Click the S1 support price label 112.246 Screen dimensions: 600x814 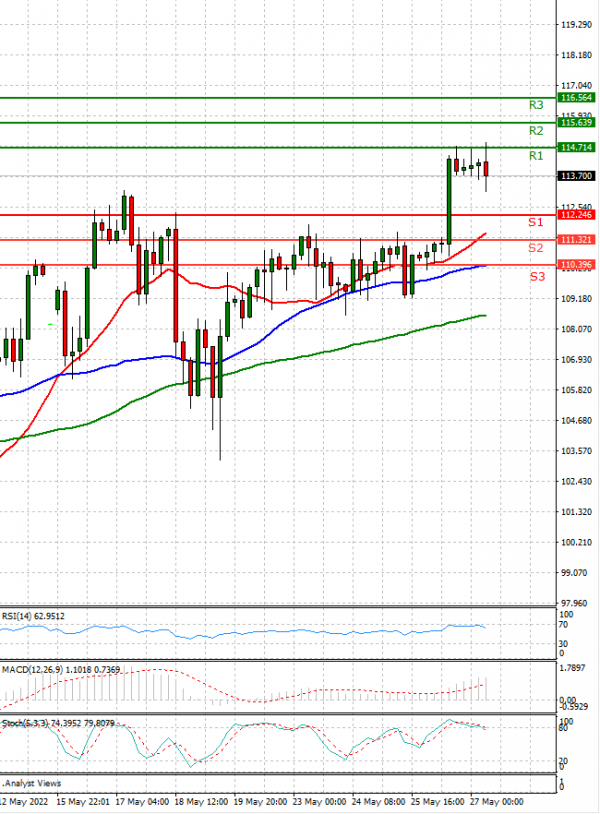[x=576, y=214]
